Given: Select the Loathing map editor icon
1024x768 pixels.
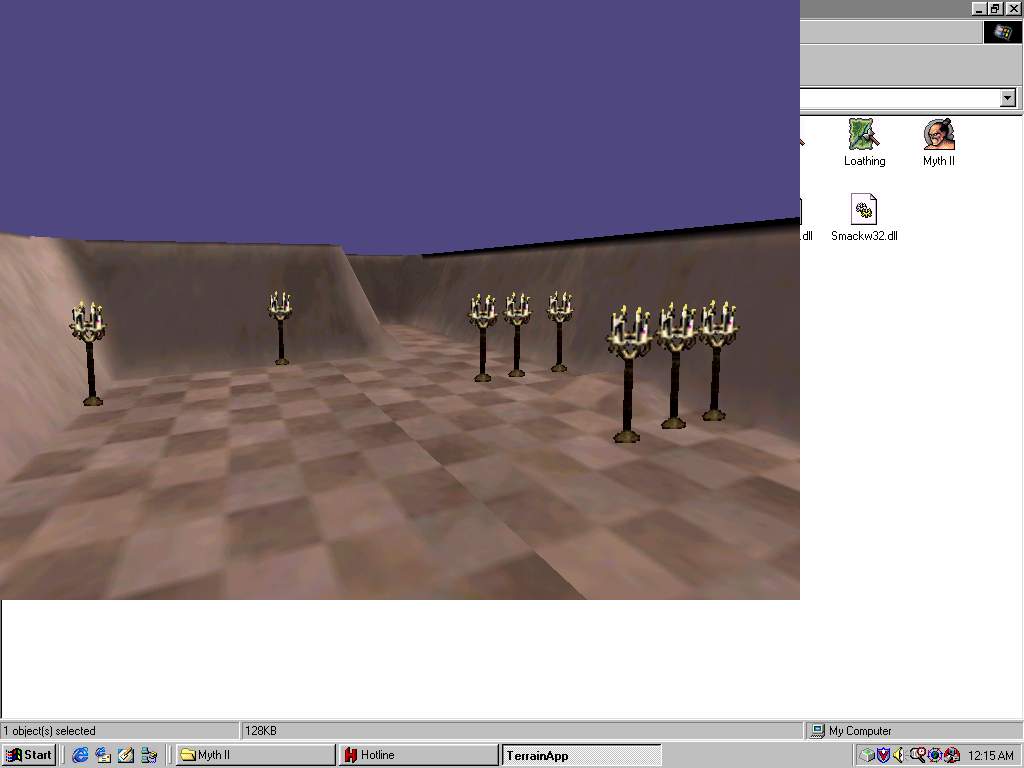Looking at the screenshot, I should (x=864, y=135).
